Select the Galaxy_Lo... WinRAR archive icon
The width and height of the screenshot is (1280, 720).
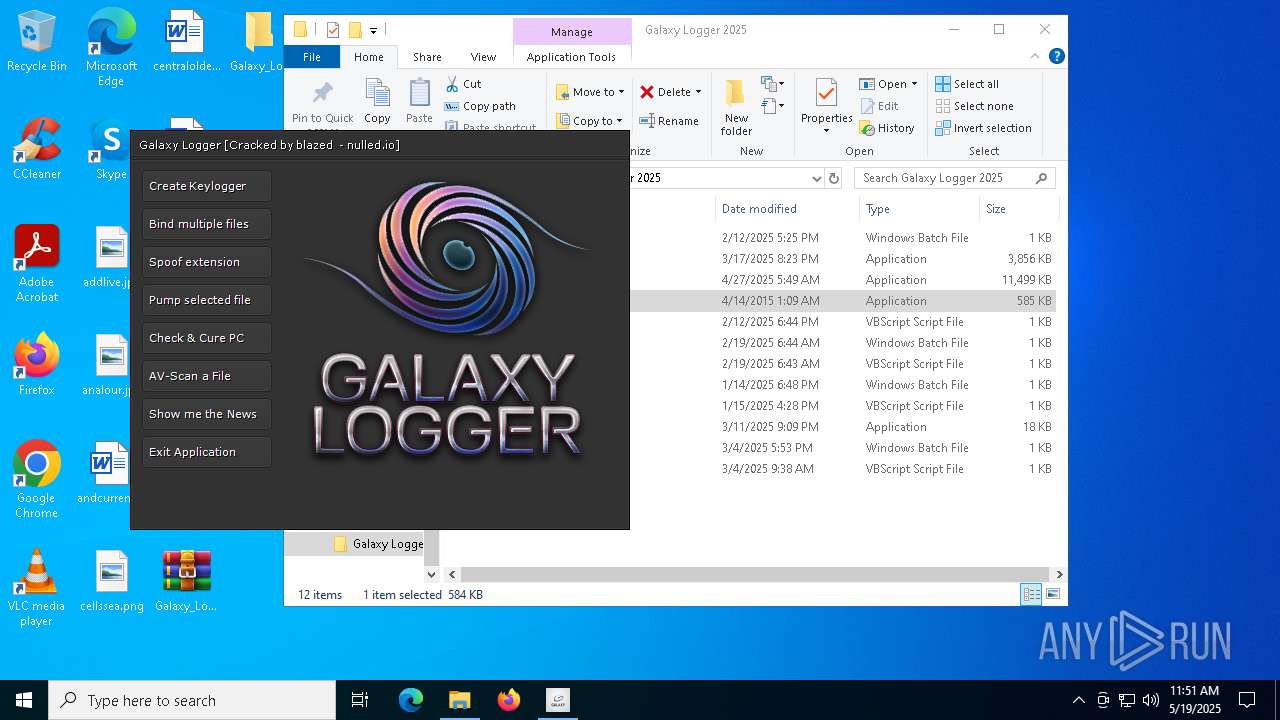click(186, 581)
